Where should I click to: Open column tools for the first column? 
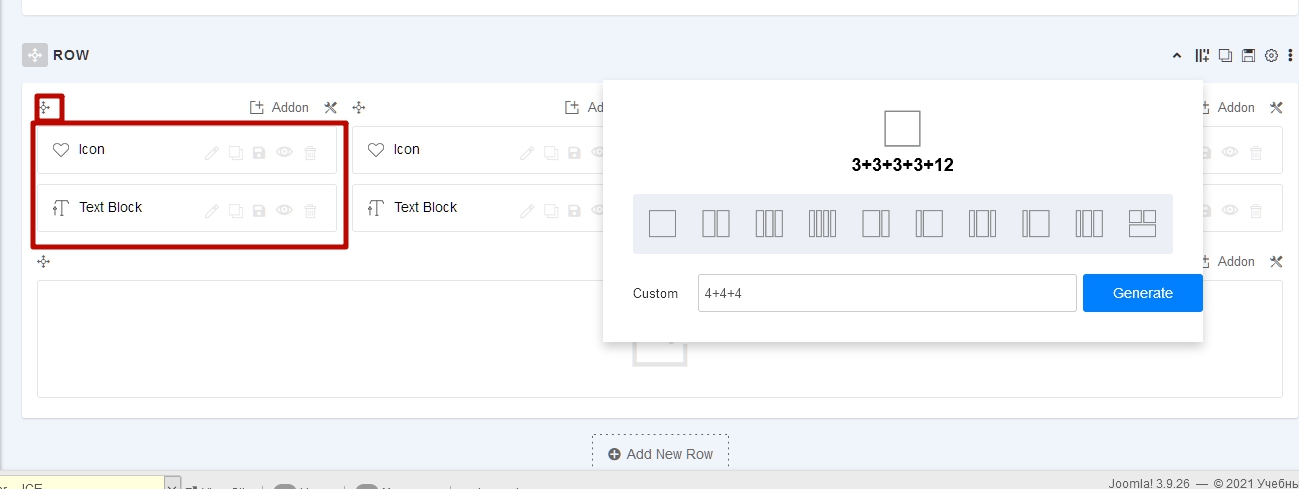[331, 108]
